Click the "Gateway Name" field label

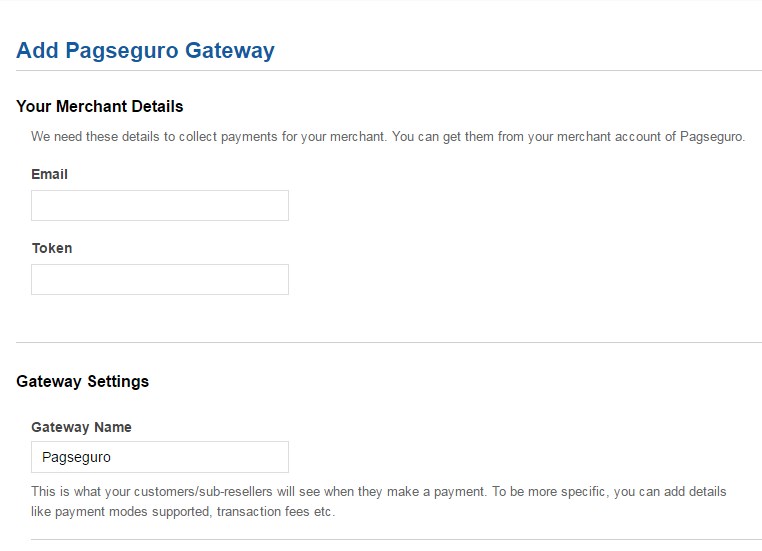click(x=81, y=427)
